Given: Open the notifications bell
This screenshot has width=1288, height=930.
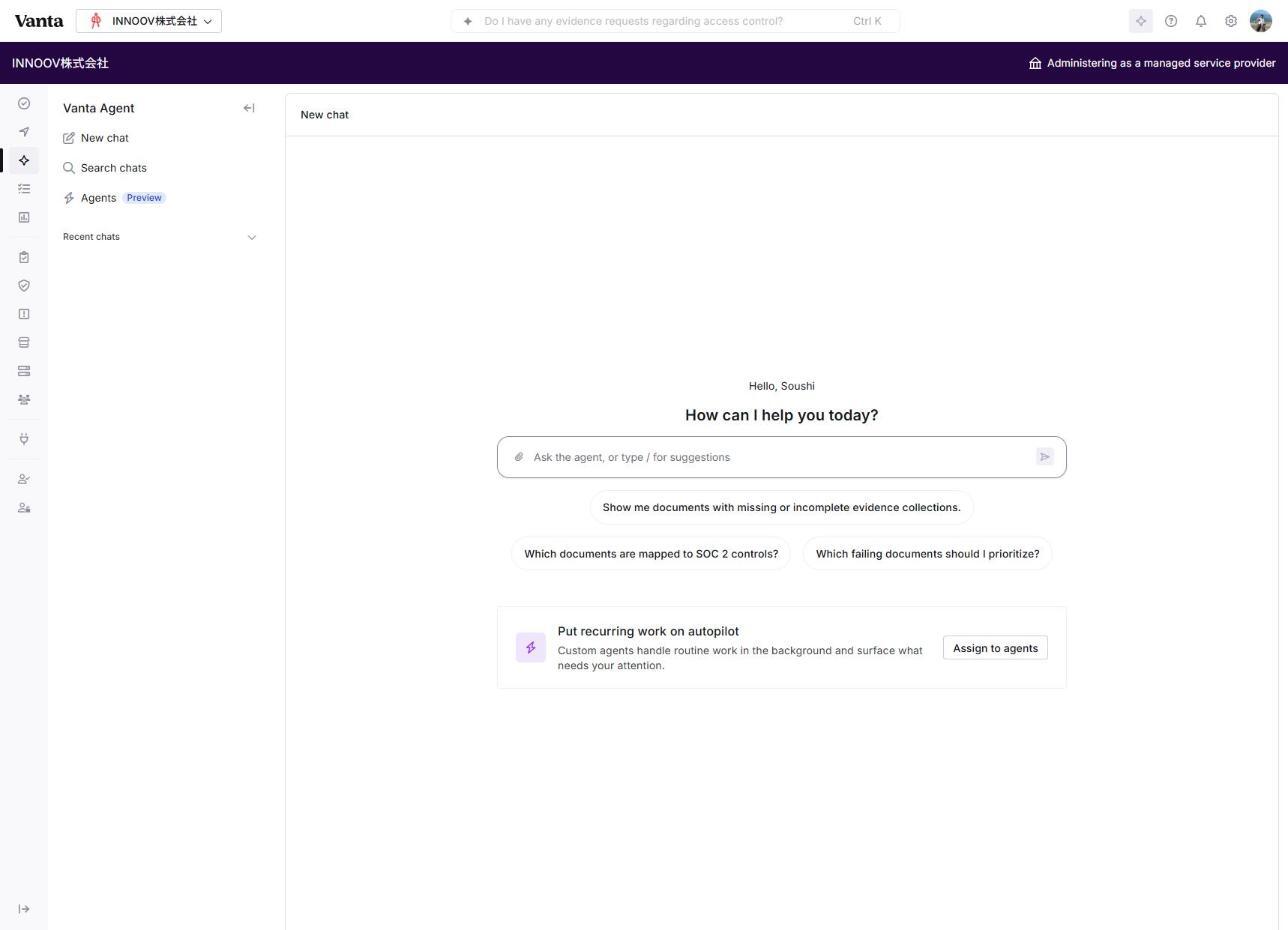Looking at the screenshot, I should click(x=1201, y=21).
